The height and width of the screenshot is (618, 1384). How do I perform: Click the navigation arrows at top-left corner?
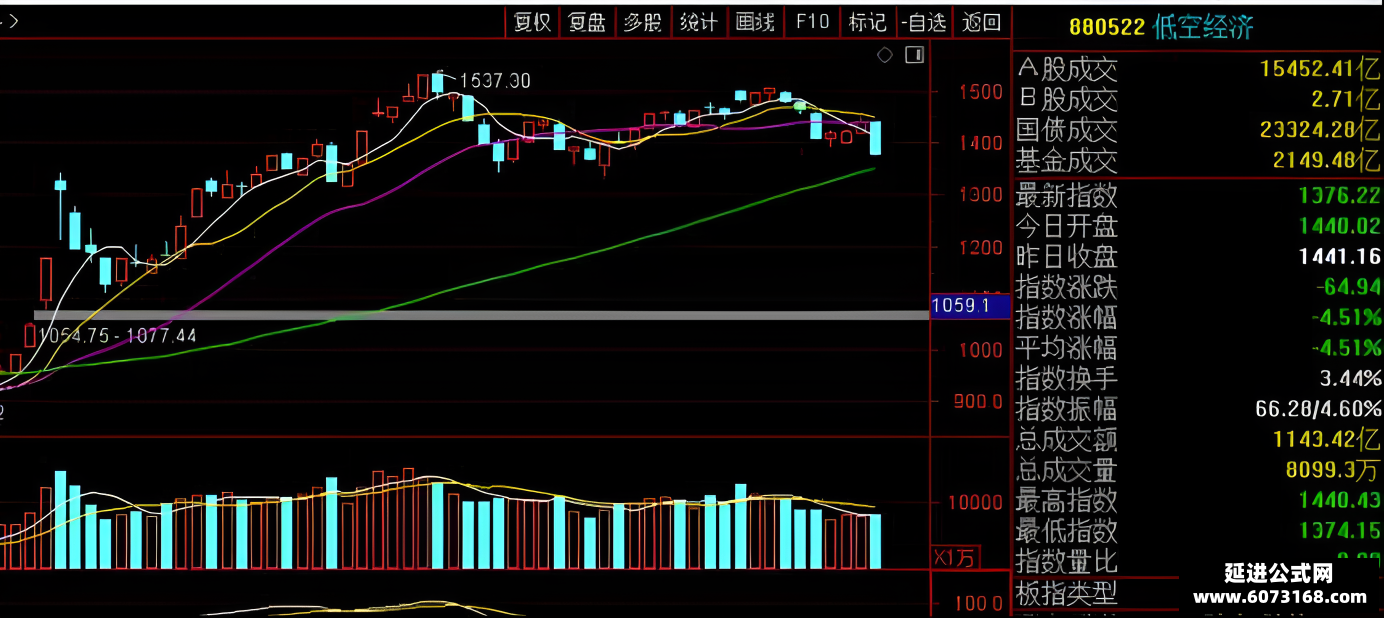(x=8, y=20)
